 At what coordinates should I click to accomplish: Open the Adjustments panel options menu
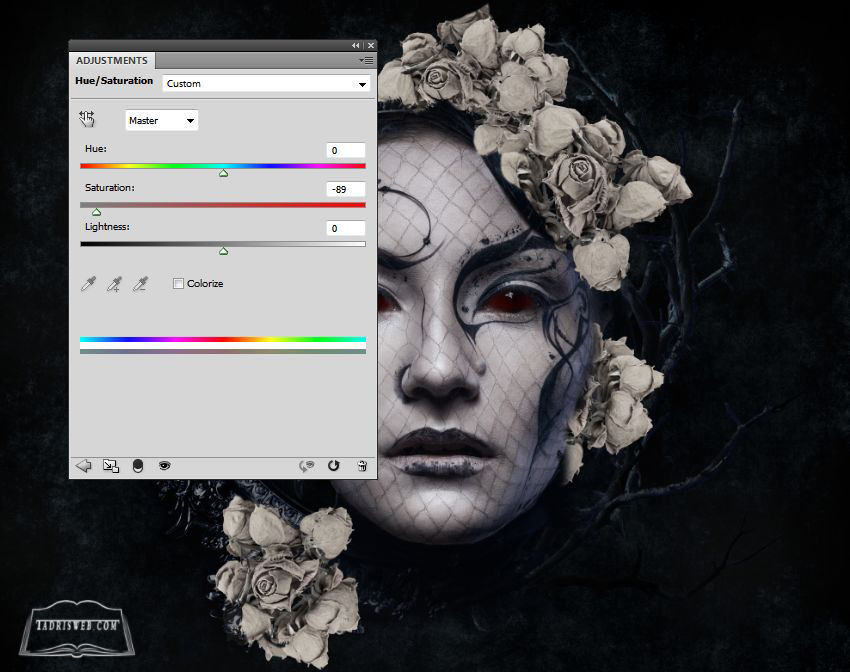366,61
